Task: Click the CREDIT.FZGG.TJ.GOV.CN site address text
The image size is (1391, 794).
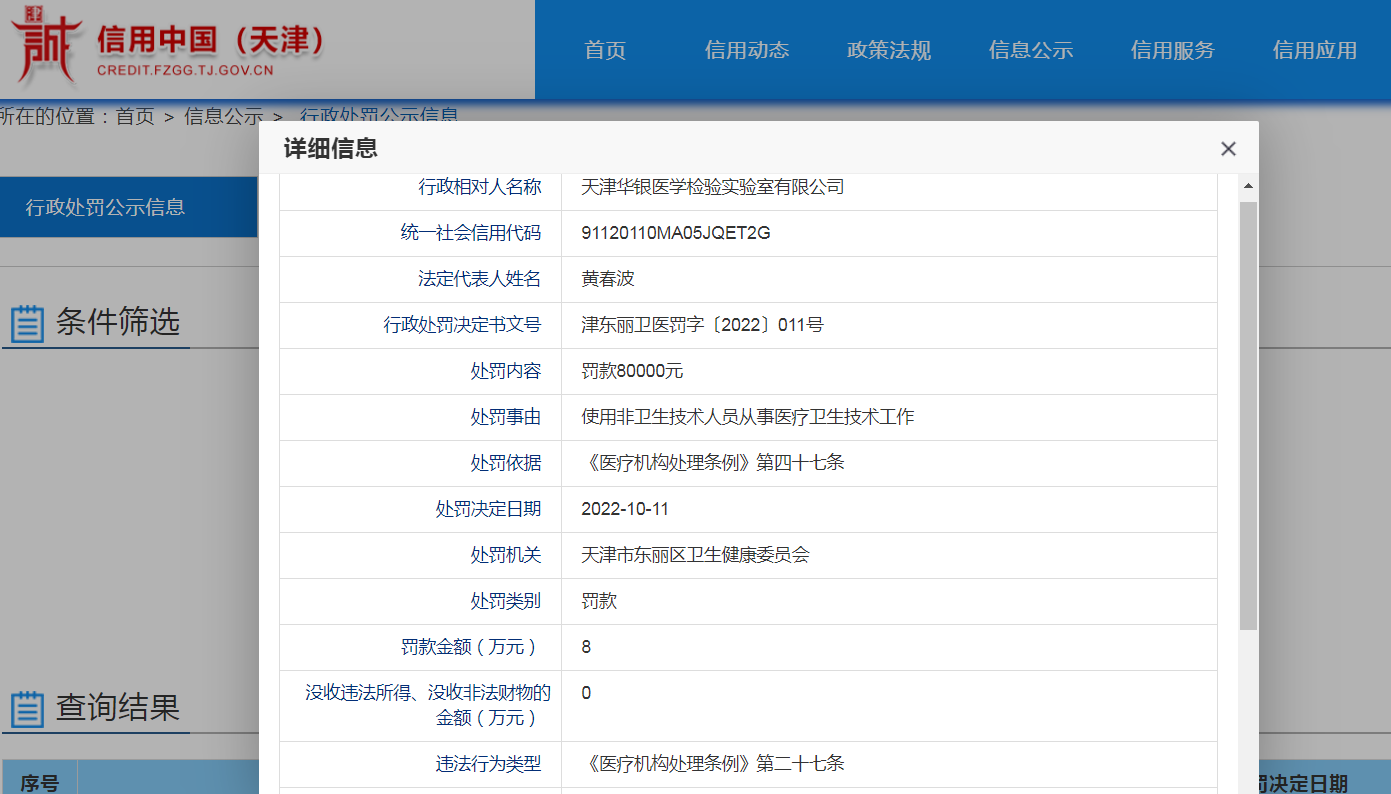Action: pos(185,71)
